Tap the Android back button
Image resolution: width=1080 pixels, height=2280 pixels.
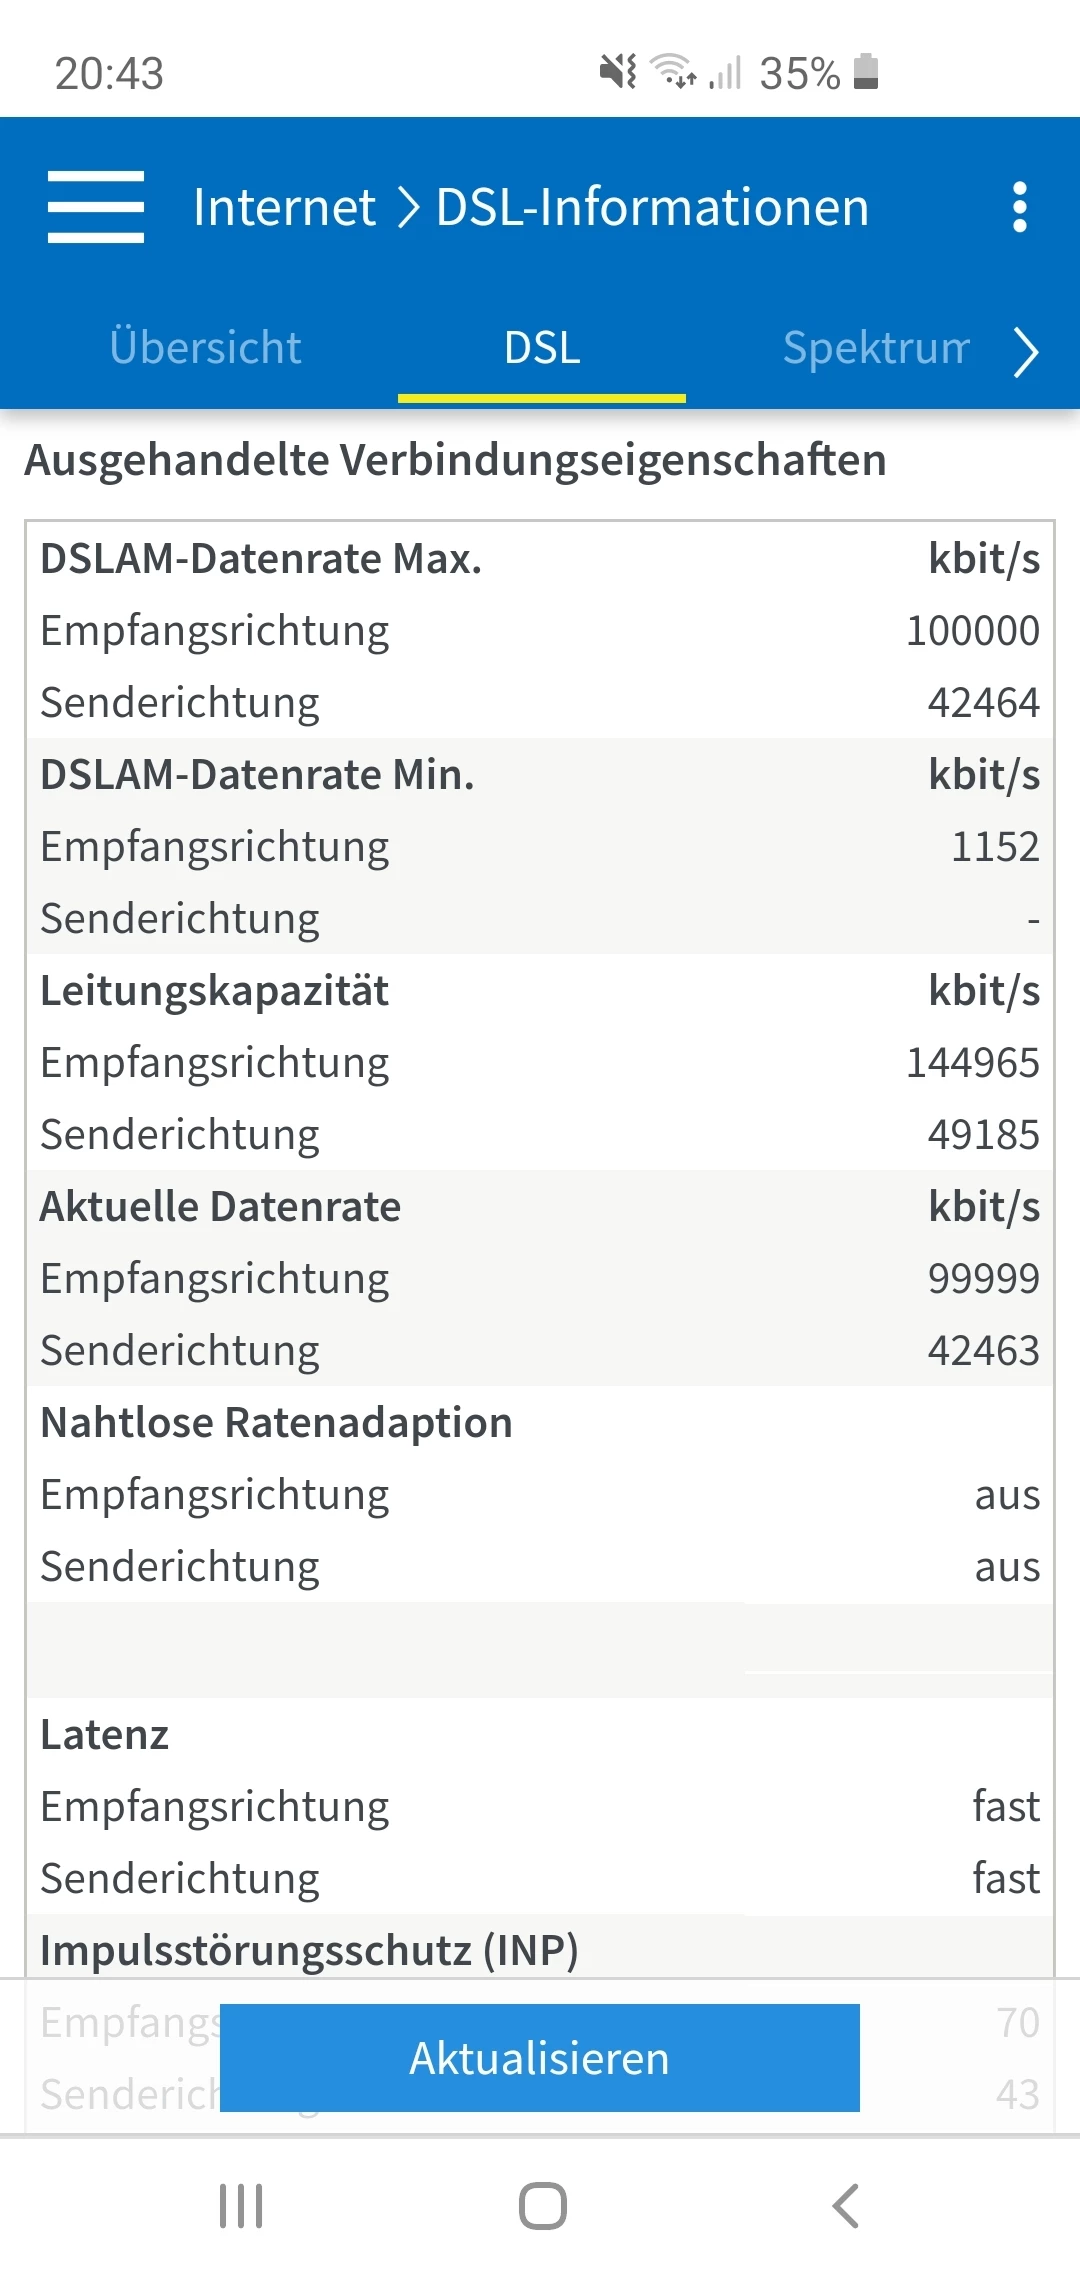pyautogui.click(x=845, y=2205)
